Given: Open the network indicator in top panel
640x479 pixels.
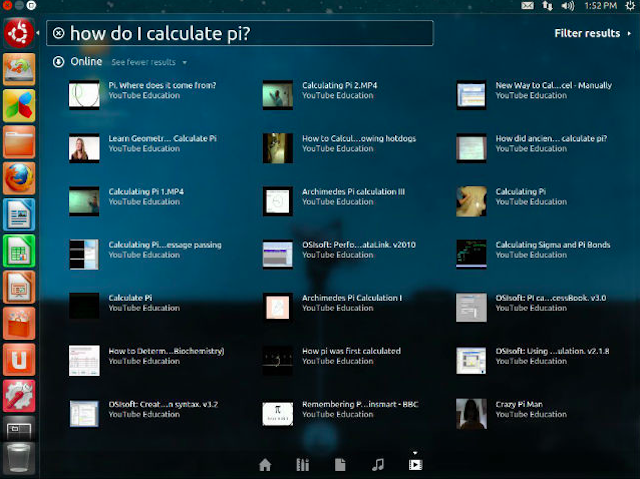Looking at the screenshot, I should (547, 6).
